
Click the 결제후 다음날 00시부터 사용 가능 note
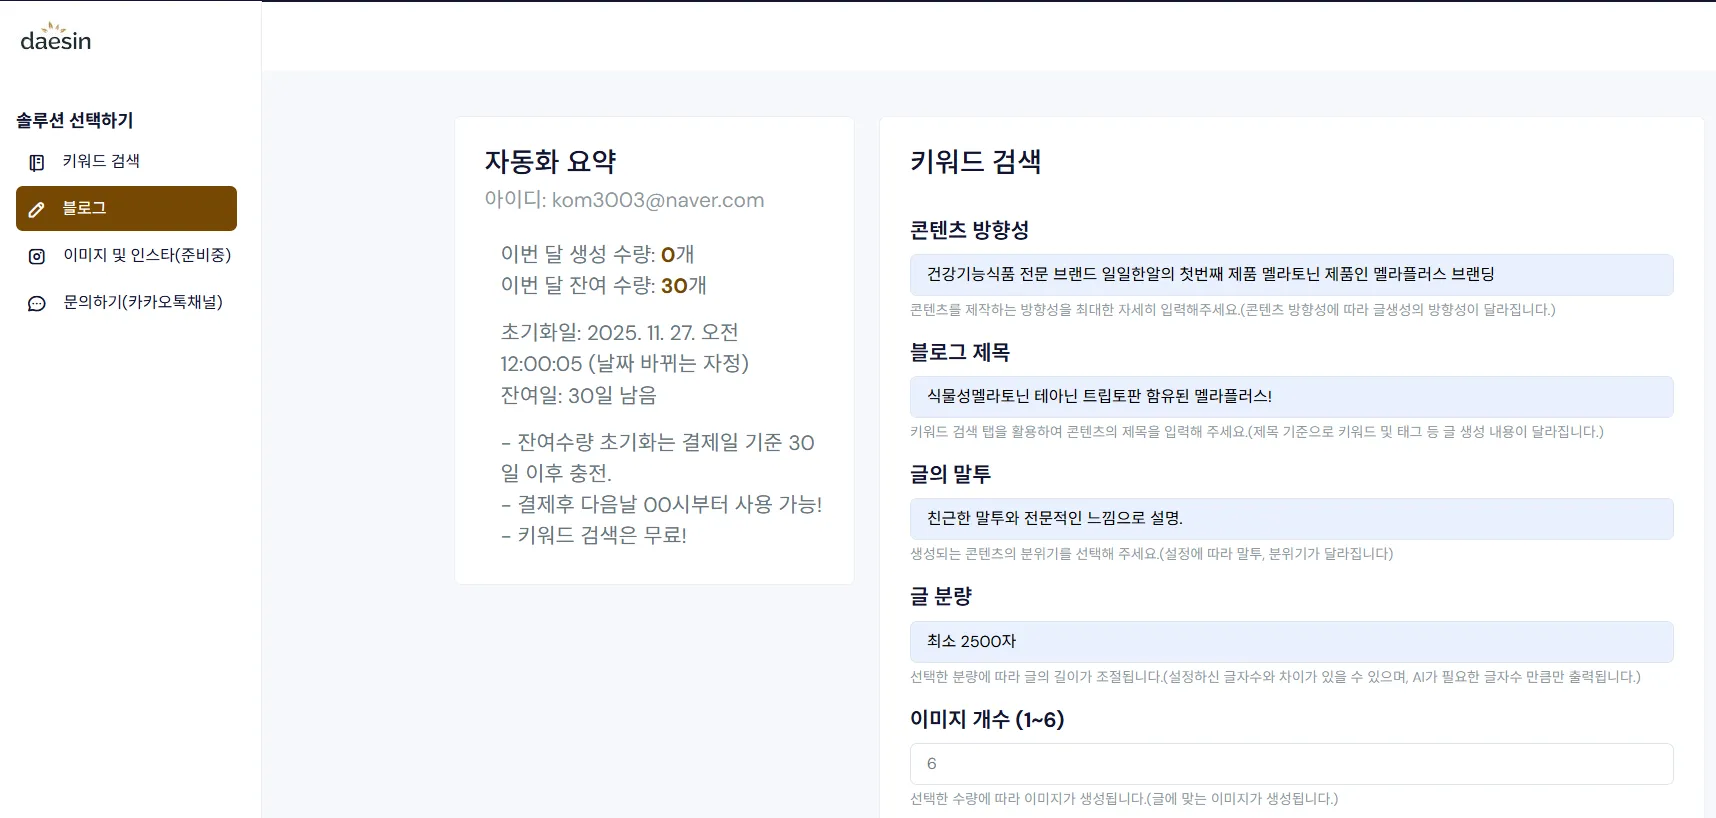coord(662,504)
